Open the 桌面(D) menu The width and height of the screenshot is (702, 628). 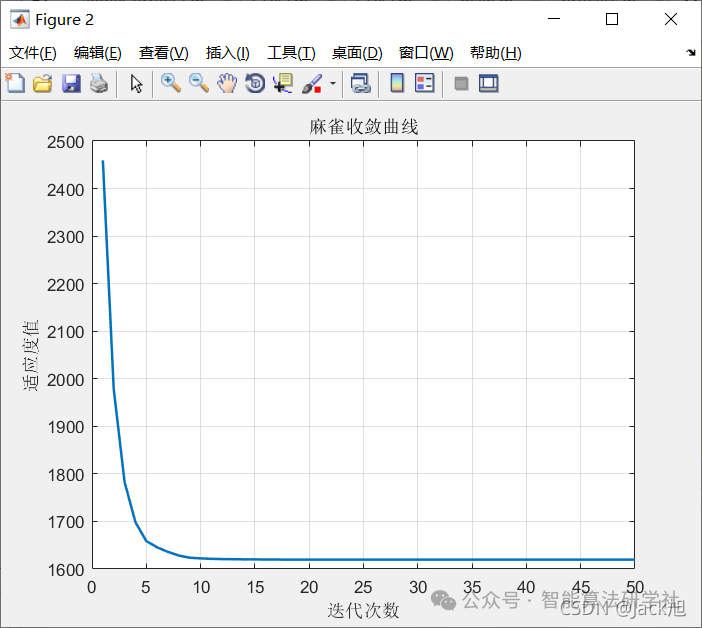coord(357,53)
